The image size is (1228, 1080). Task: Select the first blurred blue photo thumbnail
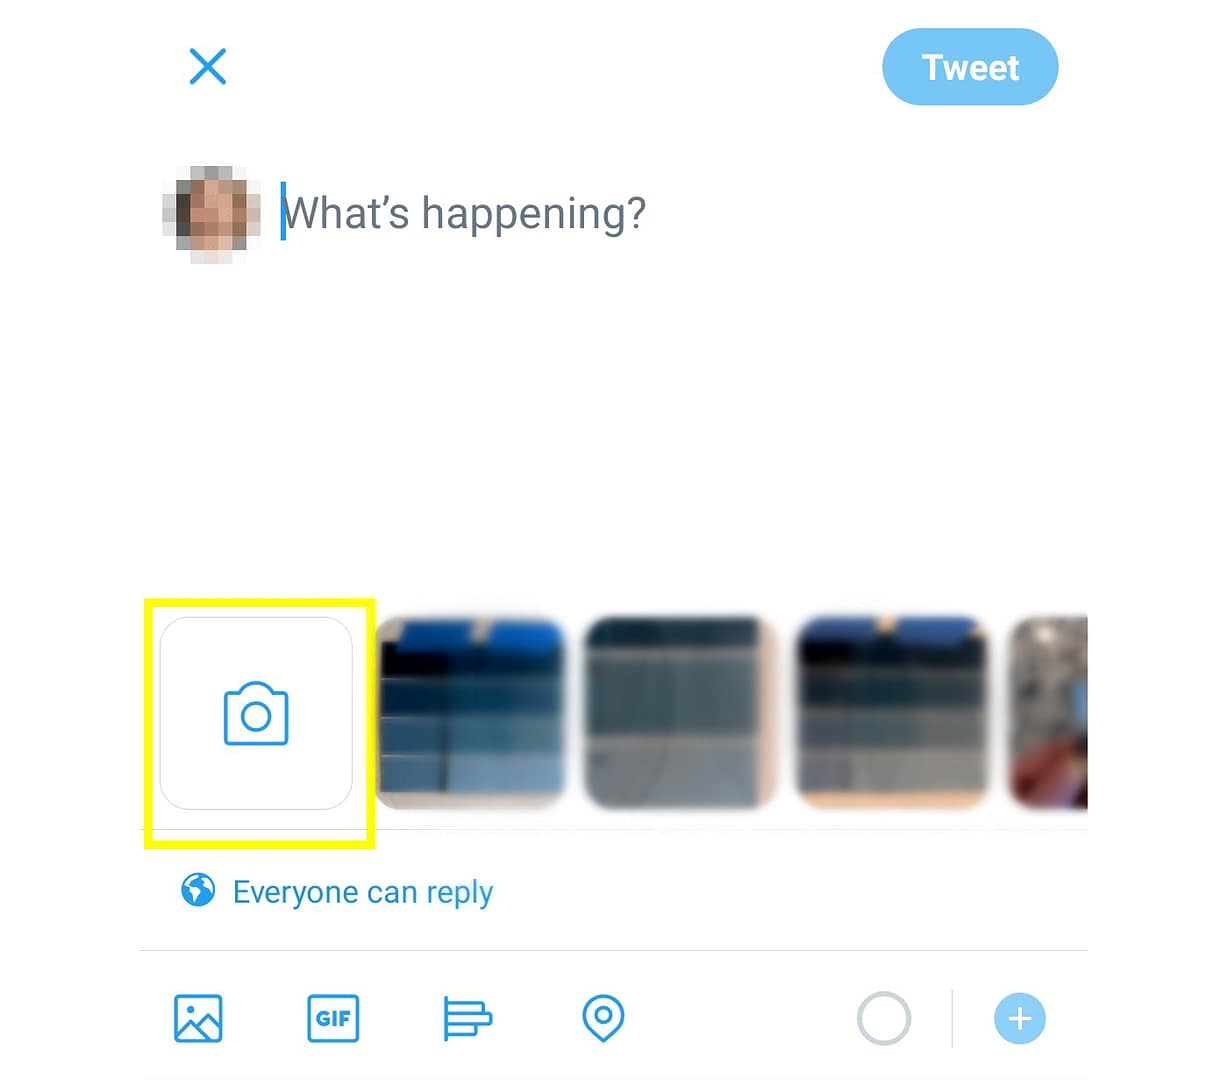[470, 713]
